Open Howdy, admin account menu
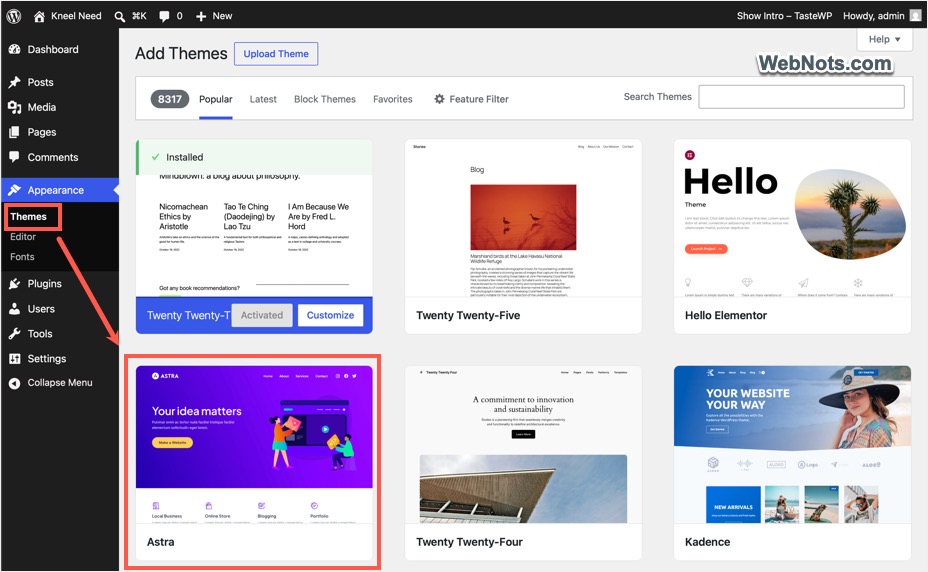This screenshot has height=572, width=928. pyautogui.click(x=882, y=16)
